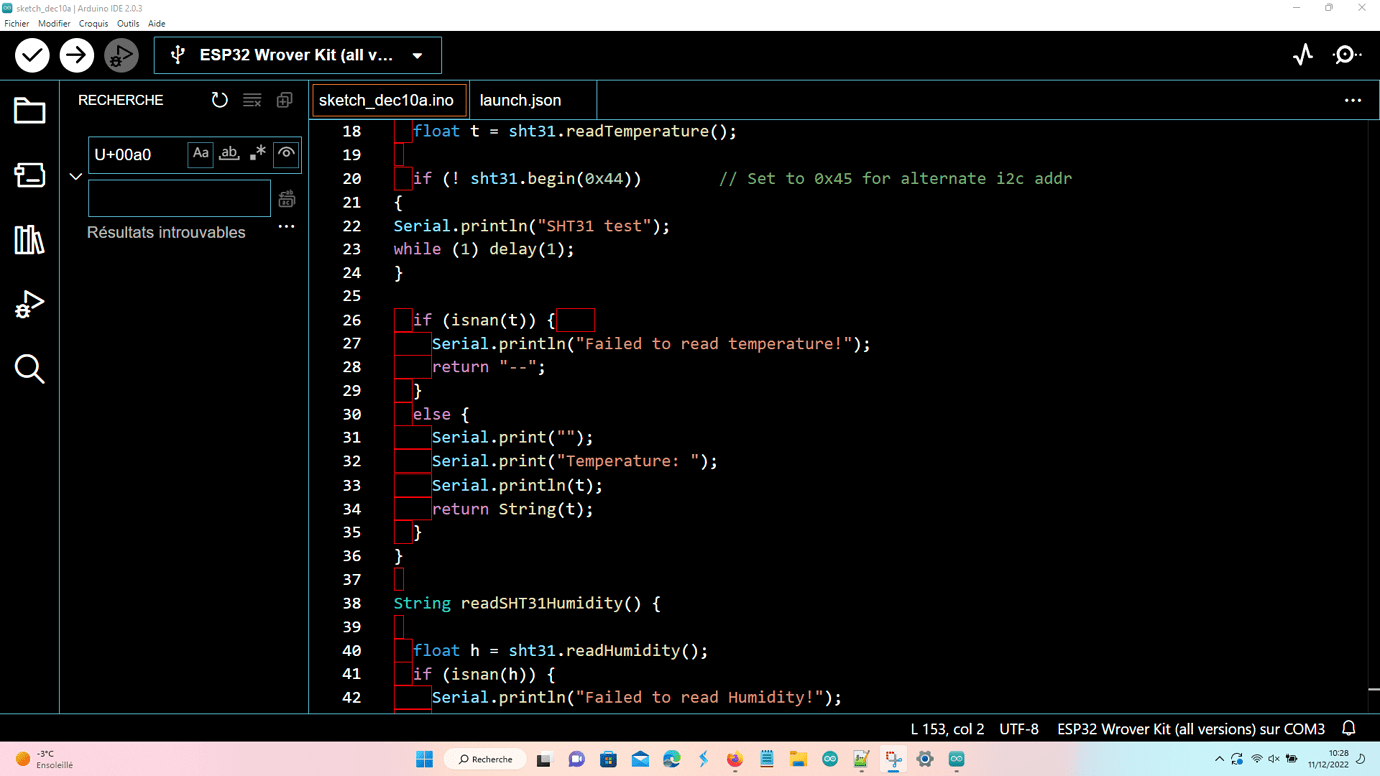Image resolution: width=1380 pixels, height=776 pixels.
Task: Switch to the launch.json tab
Action: coord(521,100)
